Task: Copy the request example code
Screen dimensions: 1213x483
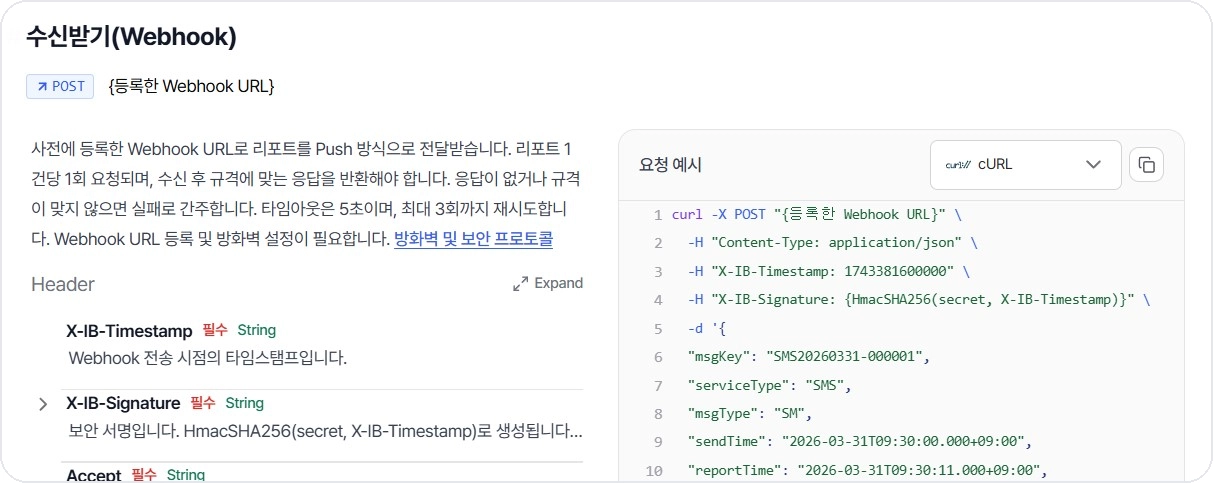Action: pos(1146,164)
